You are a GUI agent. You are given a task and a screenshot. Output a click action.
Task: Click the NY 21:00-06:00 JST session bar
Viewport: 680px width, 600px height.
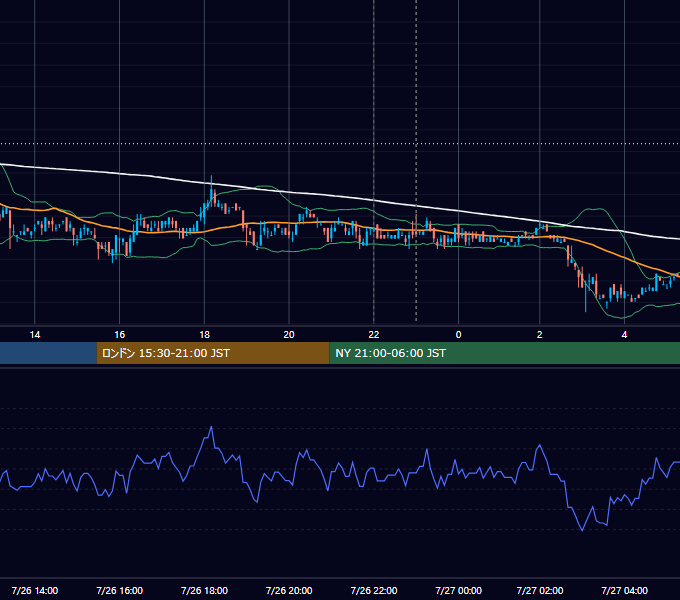[504, 353]
